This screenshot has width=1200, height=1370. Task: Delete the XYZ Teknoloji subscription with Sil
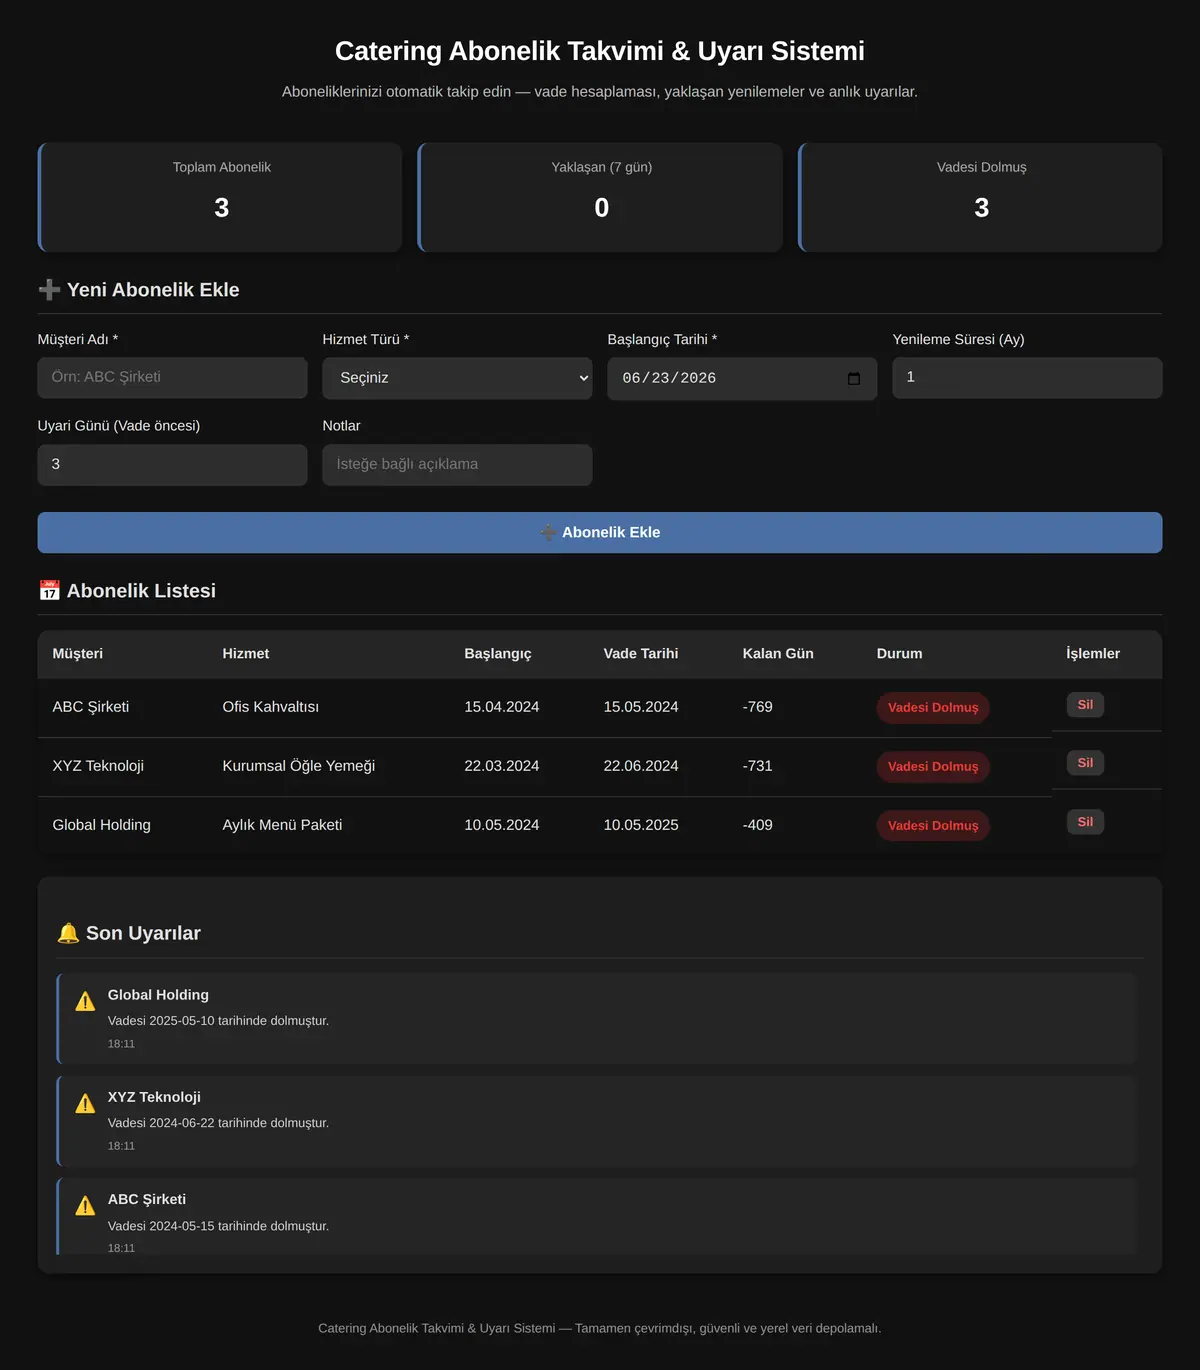[1085, 763]
